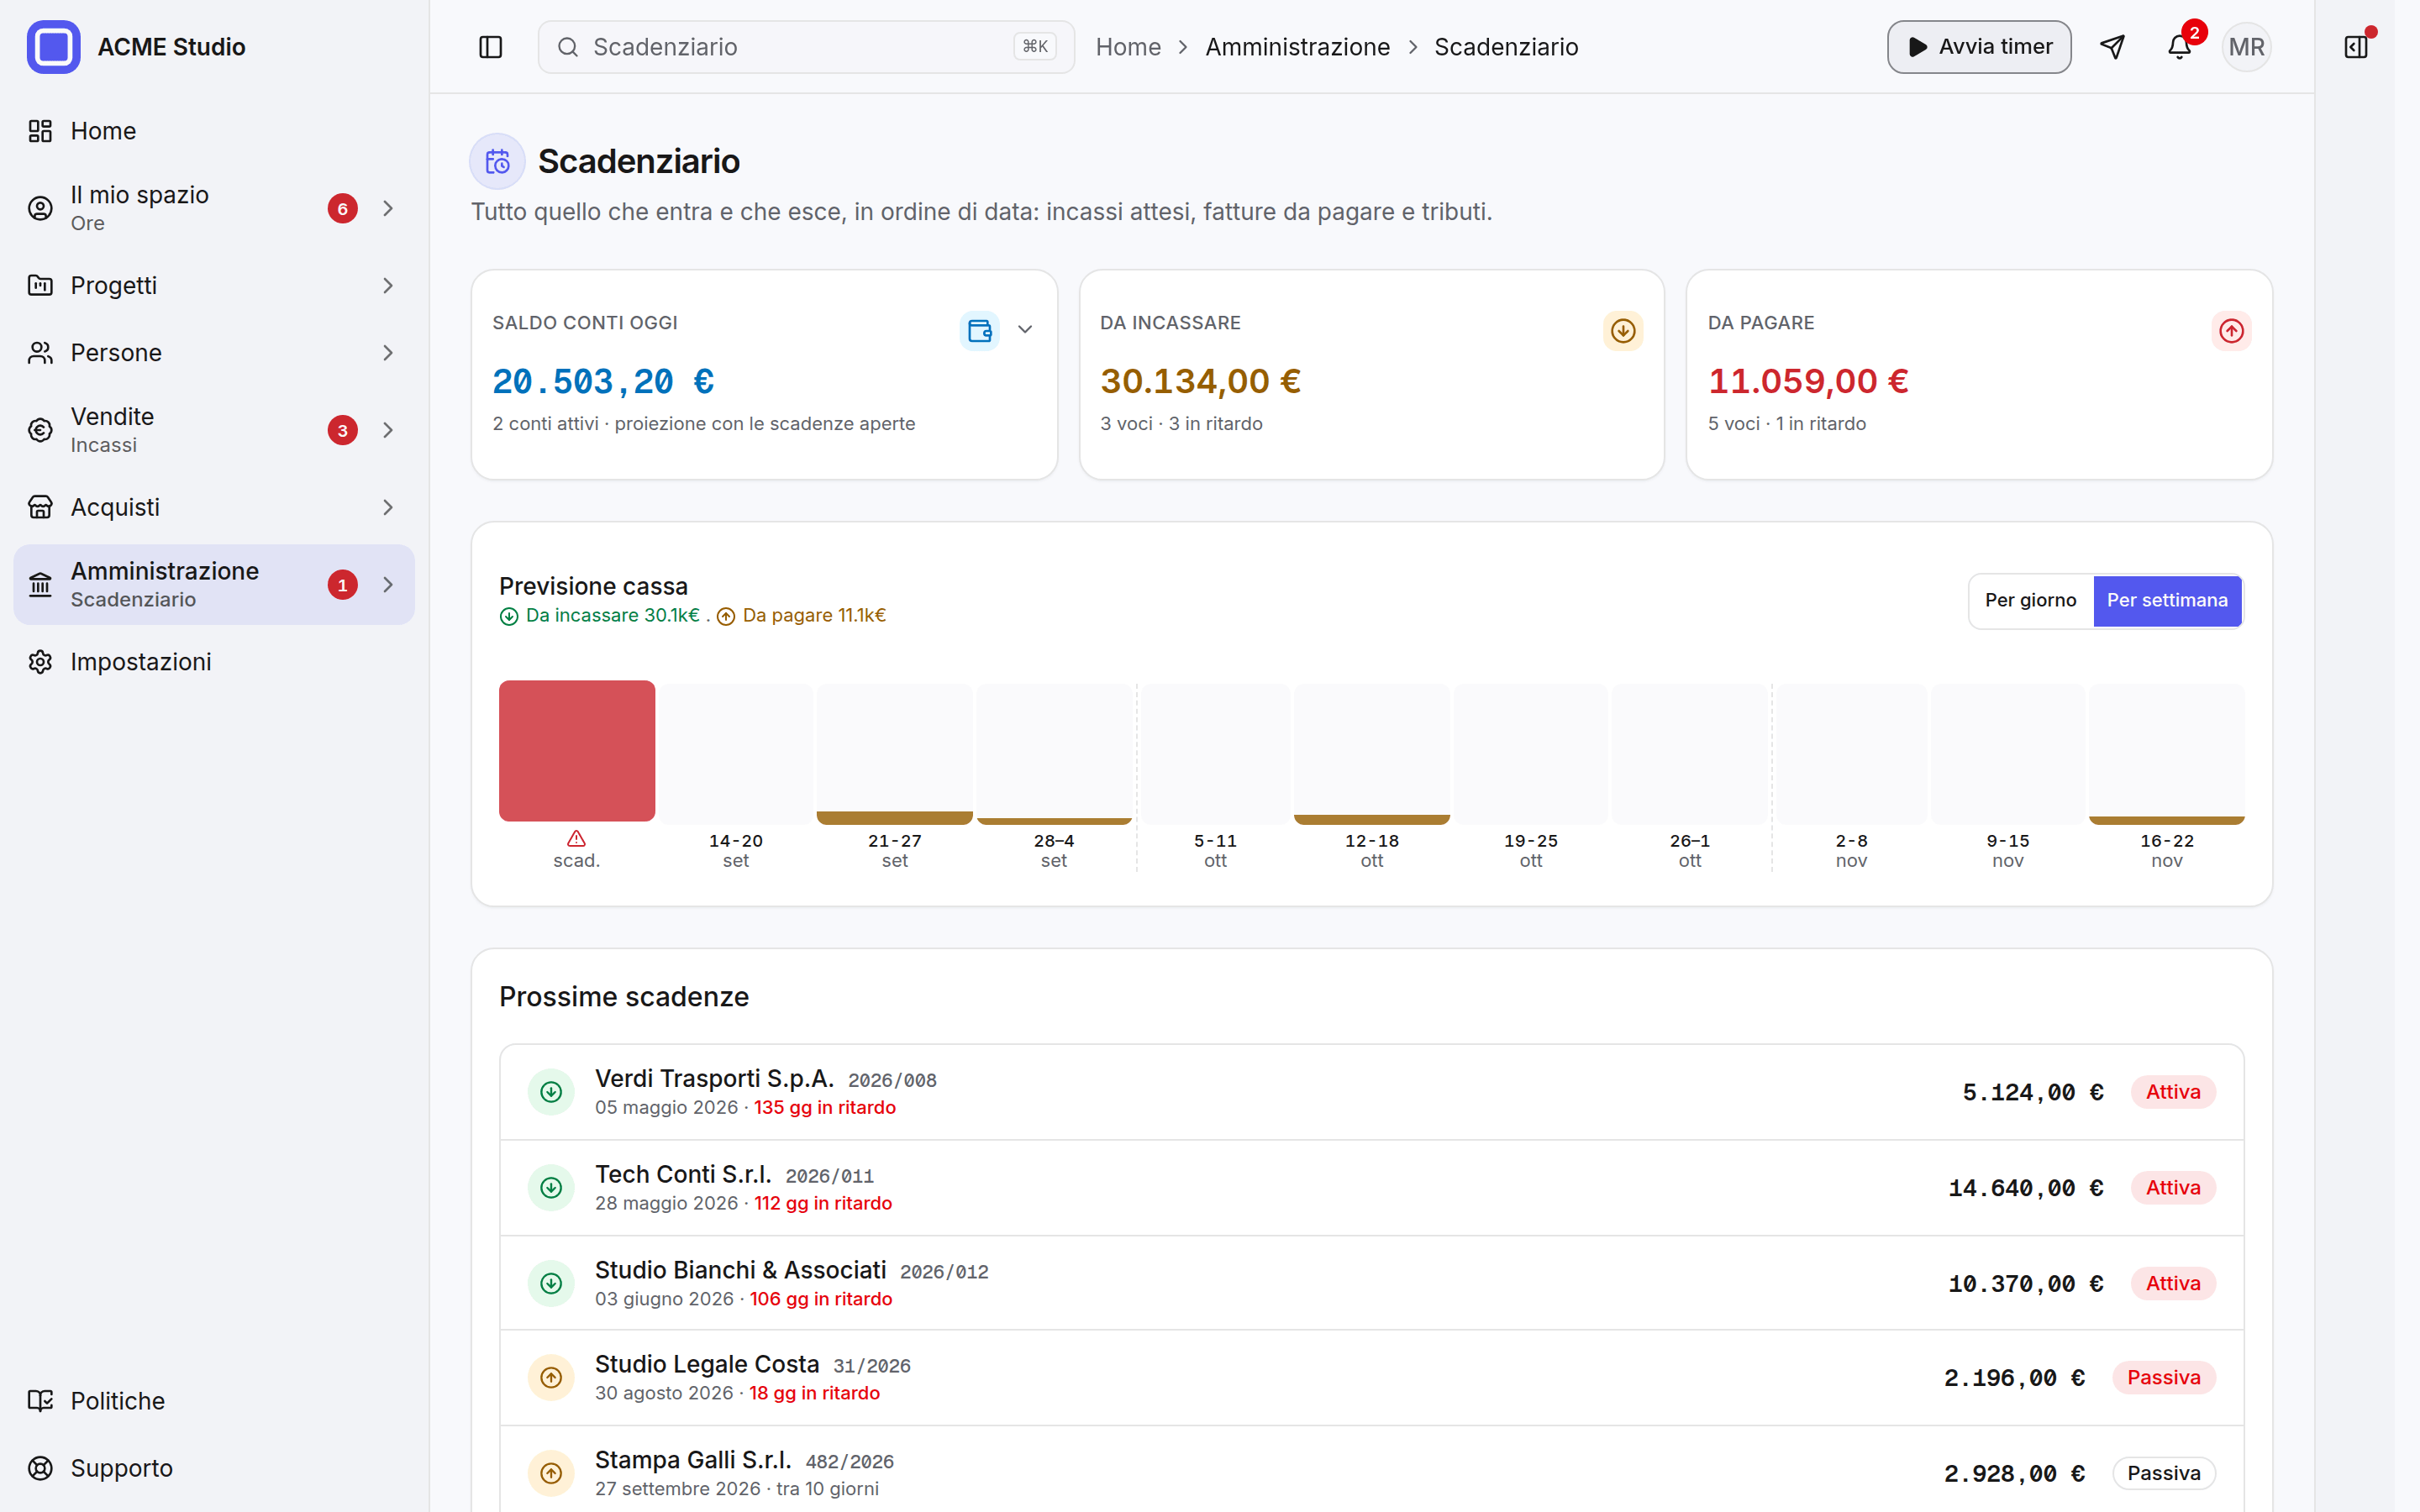Open the MR user avatar
This screenshot has width=2420, height=1512.
coord(2246,47)
